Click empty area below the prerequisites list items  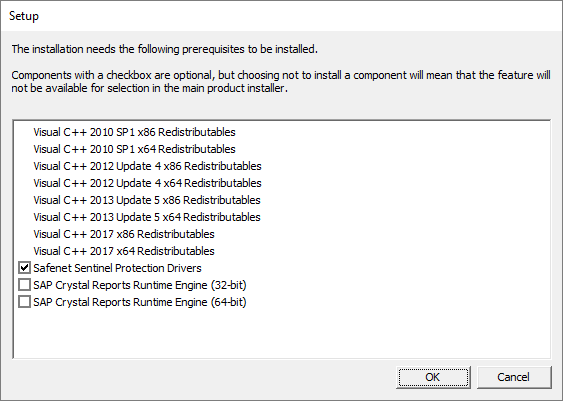[x=282, y=334]
